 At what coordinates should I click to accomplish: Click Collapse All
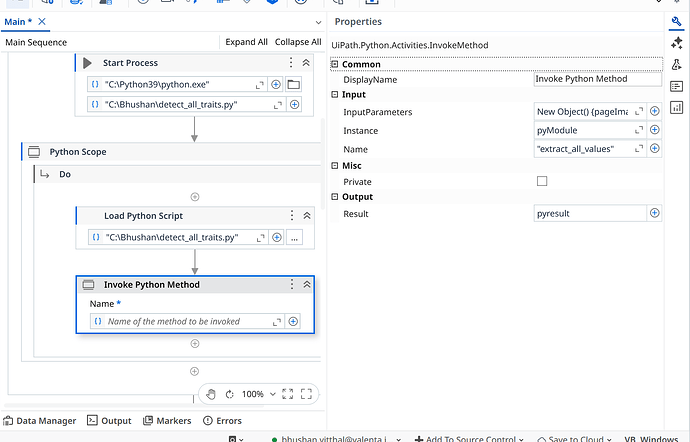(x=298, y=42)
